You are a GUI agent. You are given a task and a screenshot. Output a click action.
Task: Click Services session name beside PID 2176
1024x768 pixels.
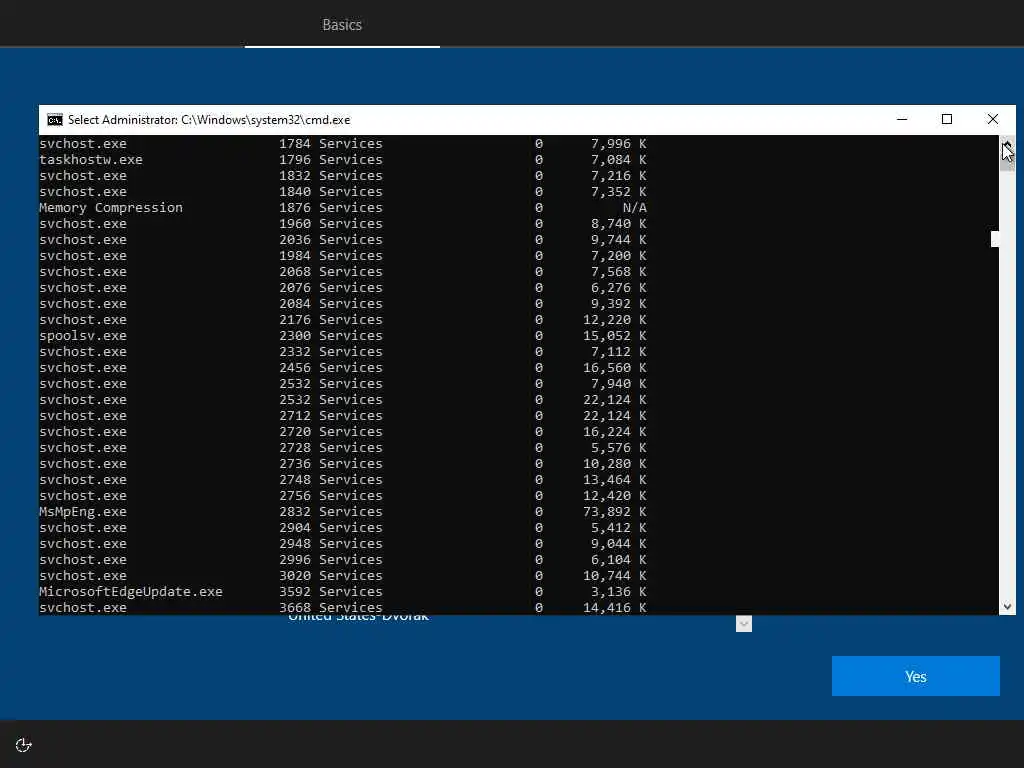(351, 320)
